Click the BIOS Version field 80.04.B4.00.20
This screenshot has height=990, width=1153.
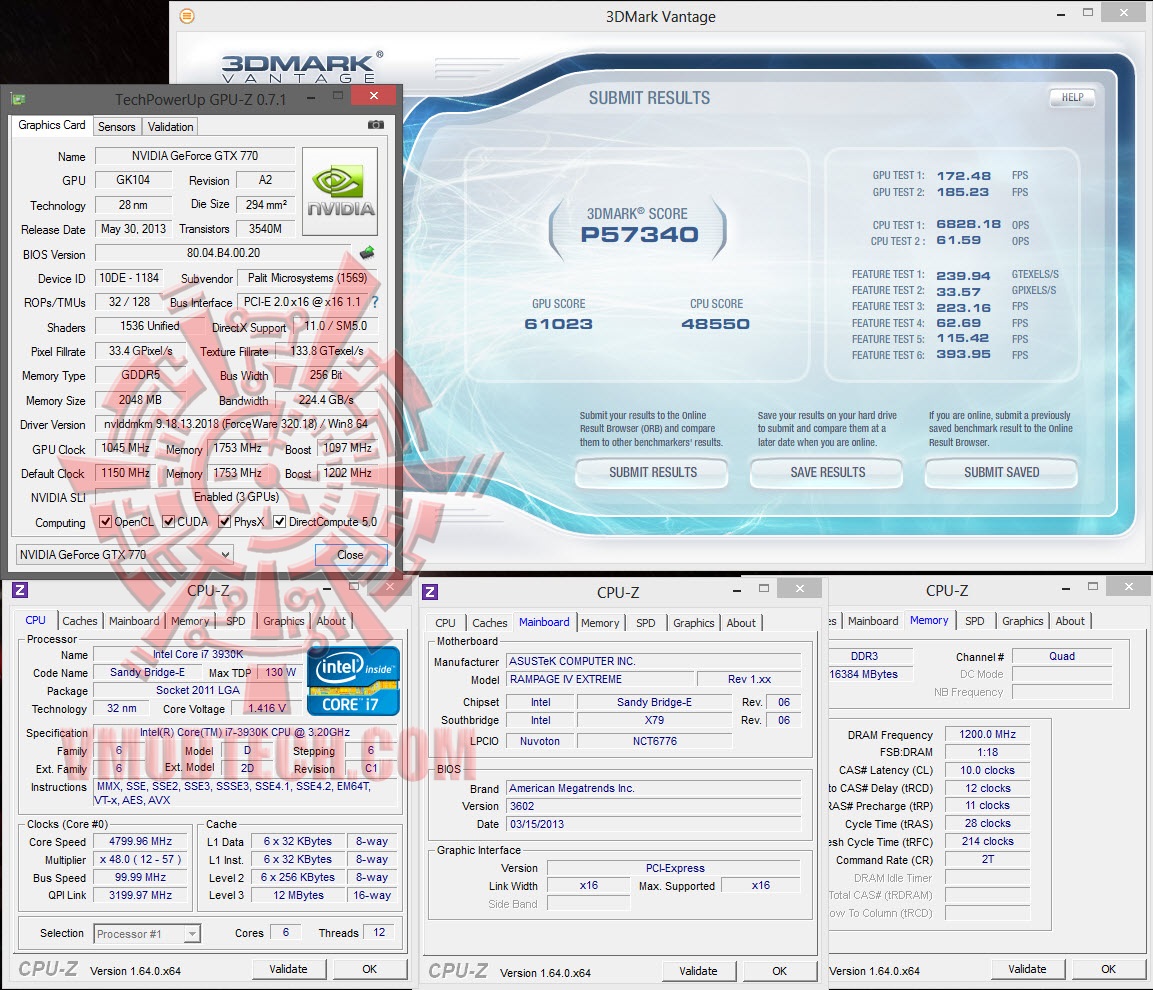[x=224, y=253]
